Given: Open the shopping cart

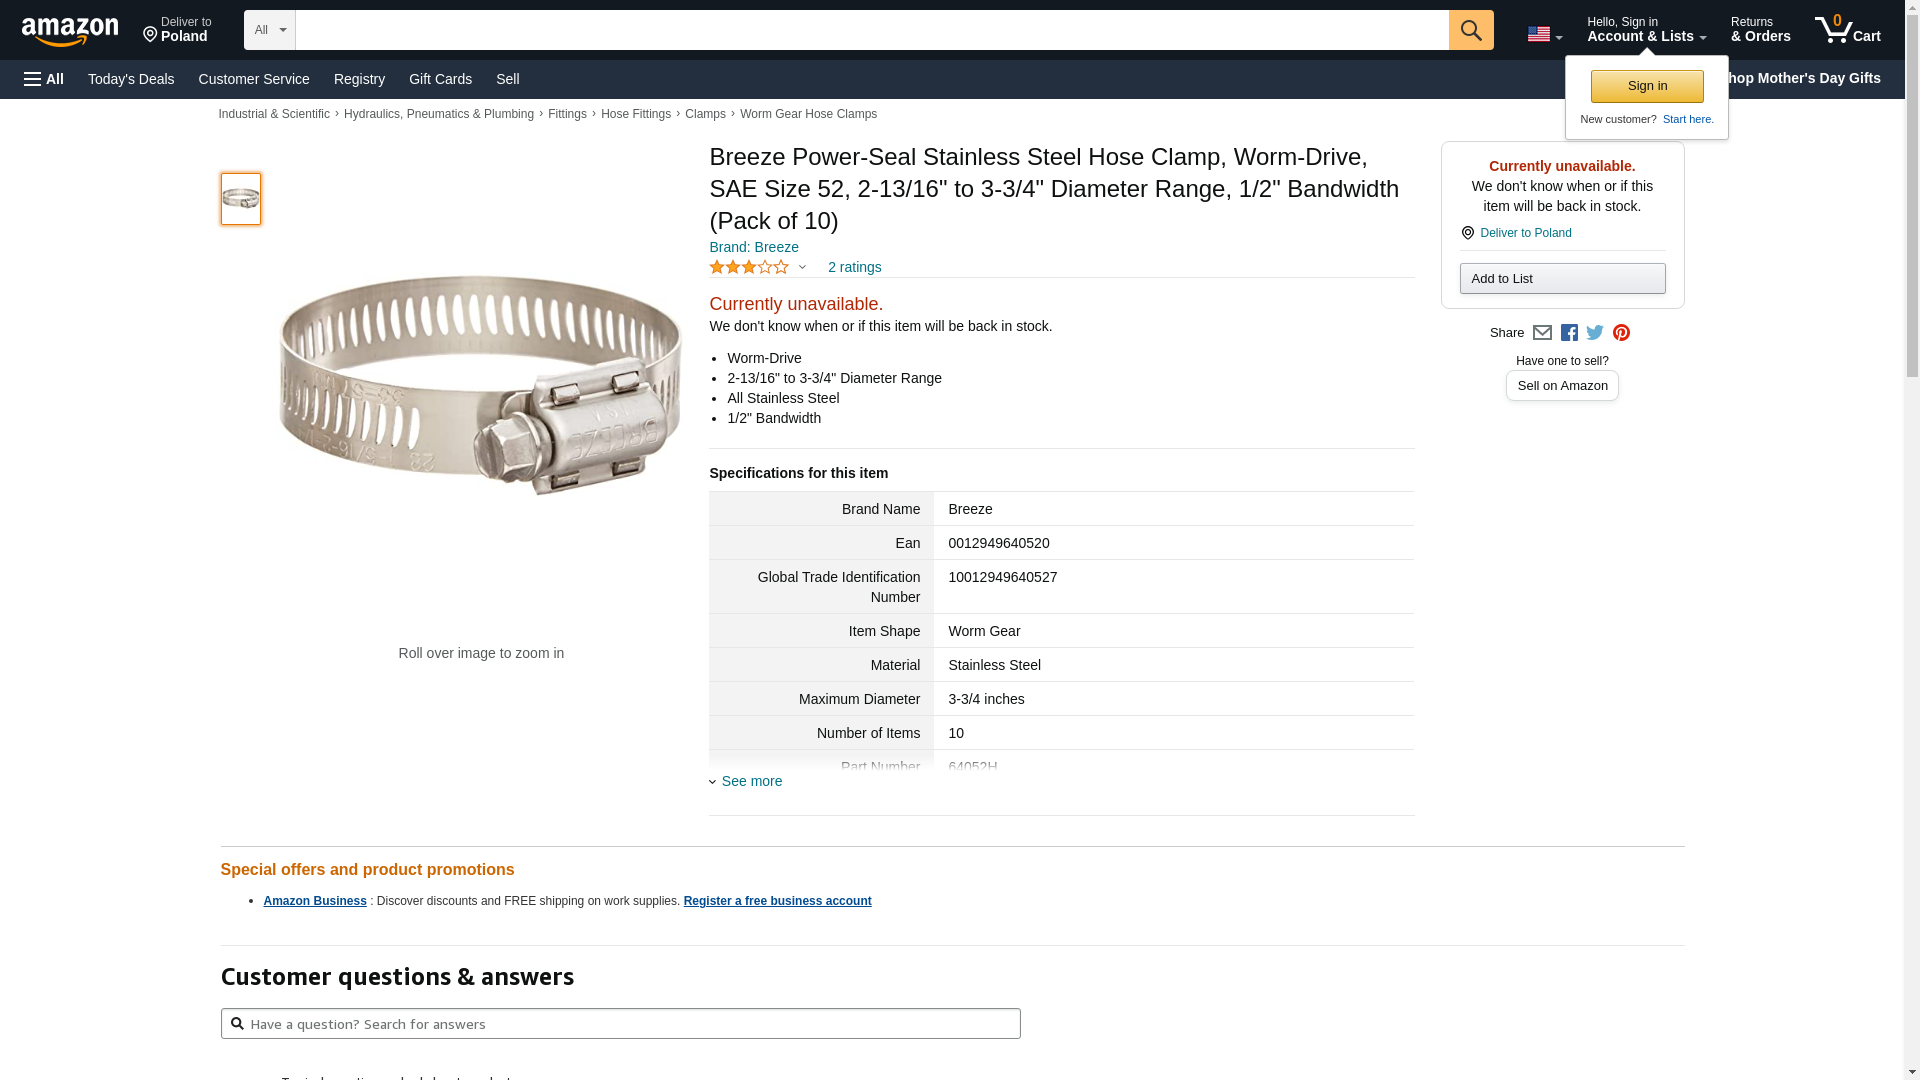Looking at the screenshot, I should [1847, 30].
